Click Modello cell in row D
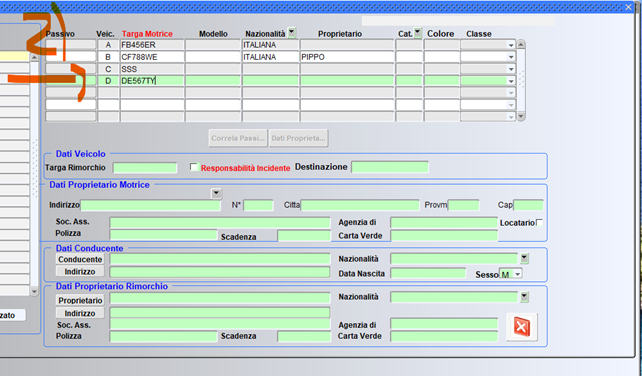Image resolution: width=642 pixels, height=376 pixels. tap(212, 81)
